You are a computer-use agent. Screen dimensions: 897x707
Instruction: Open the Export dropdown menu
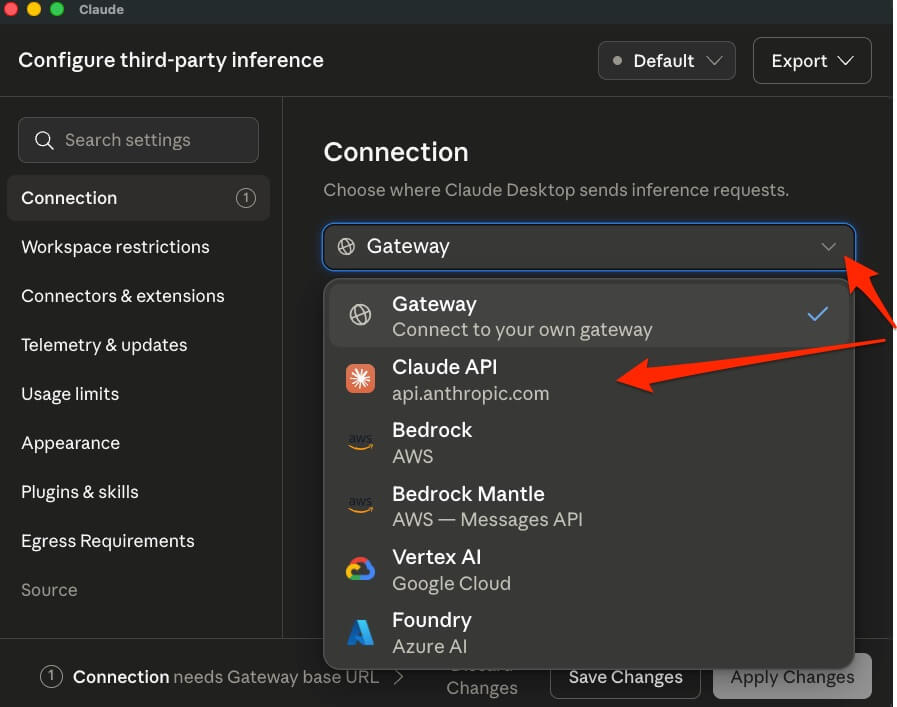812,61
